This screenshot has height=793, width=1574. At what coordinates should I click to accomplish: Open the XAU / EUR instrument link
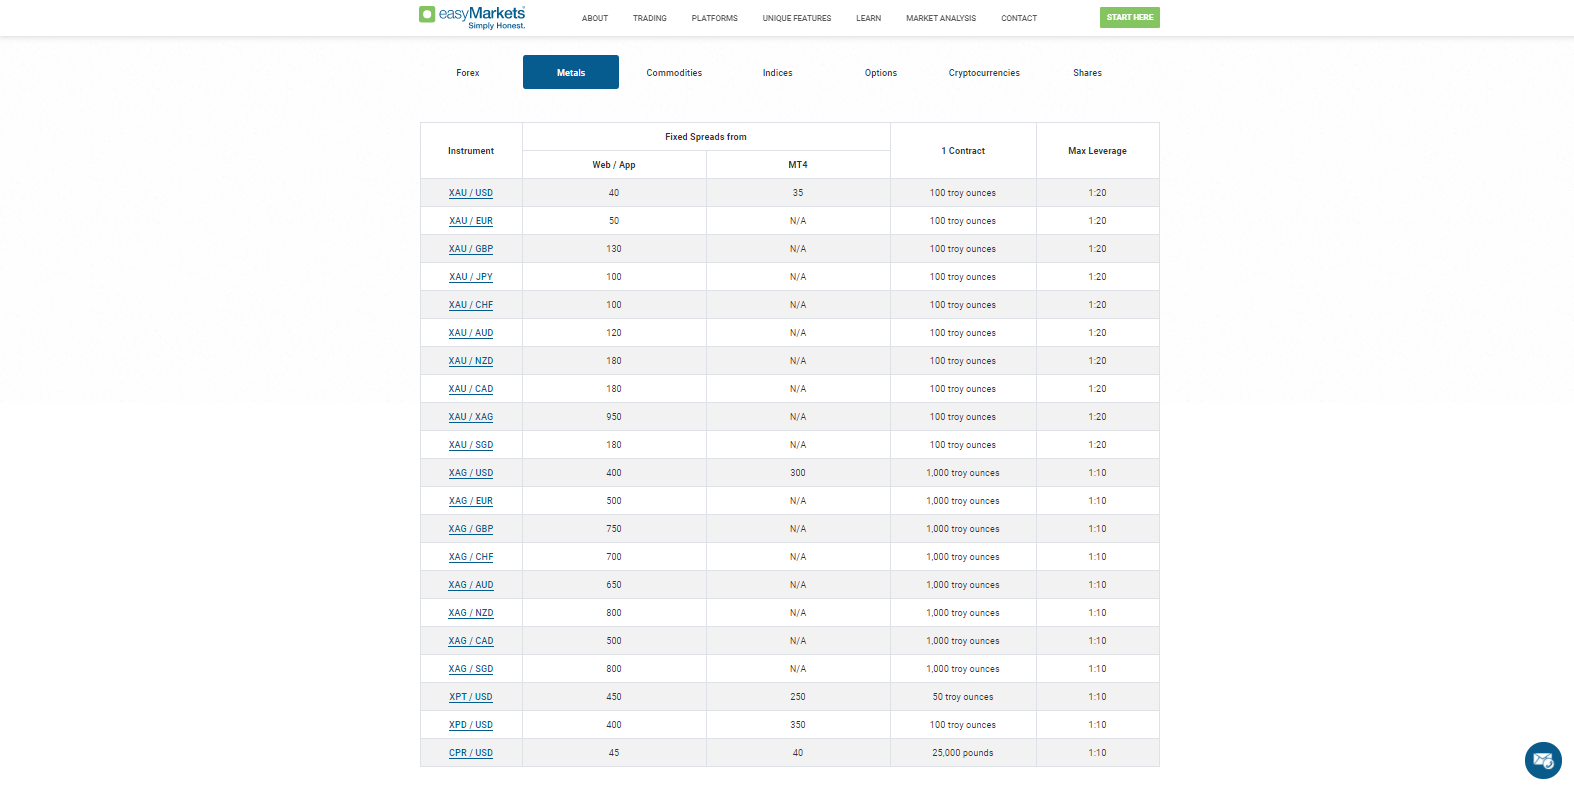(471, 221)
